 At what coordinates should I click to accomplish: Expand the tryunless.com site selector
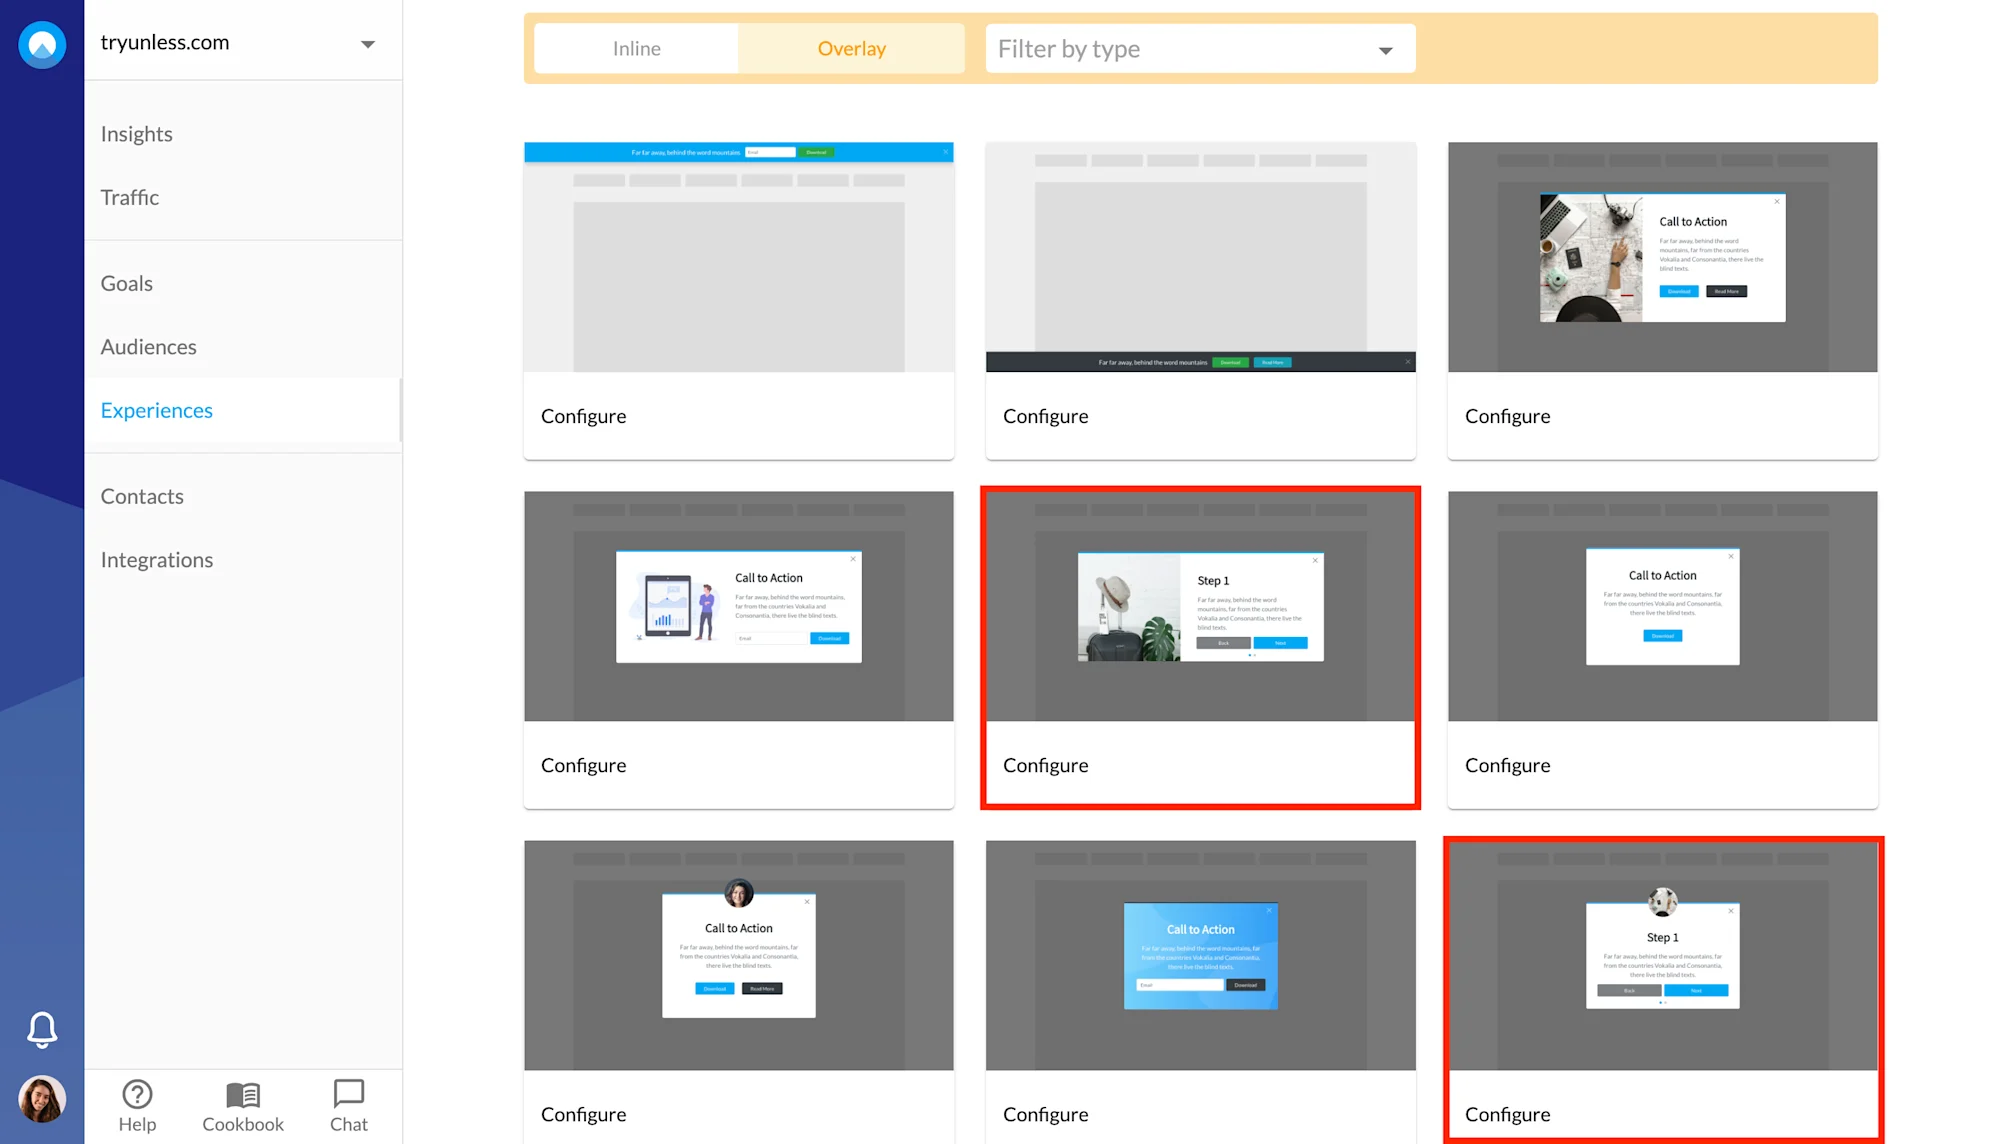click(368, 43)
